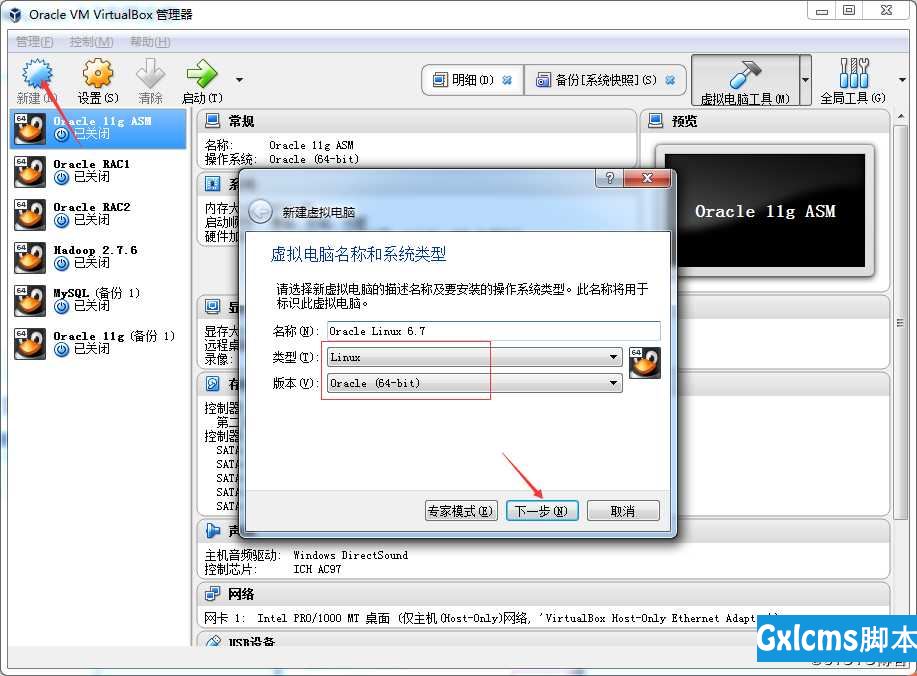Close the 明细 tab with its small x icon
Viewport: 917px width, 676px height.
tap(507, 80)
